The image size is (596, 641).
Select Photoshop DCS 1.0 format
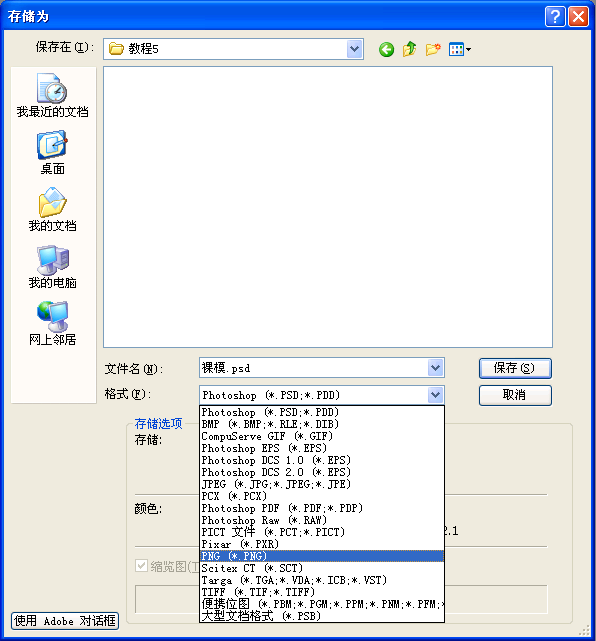coord(322,460)
